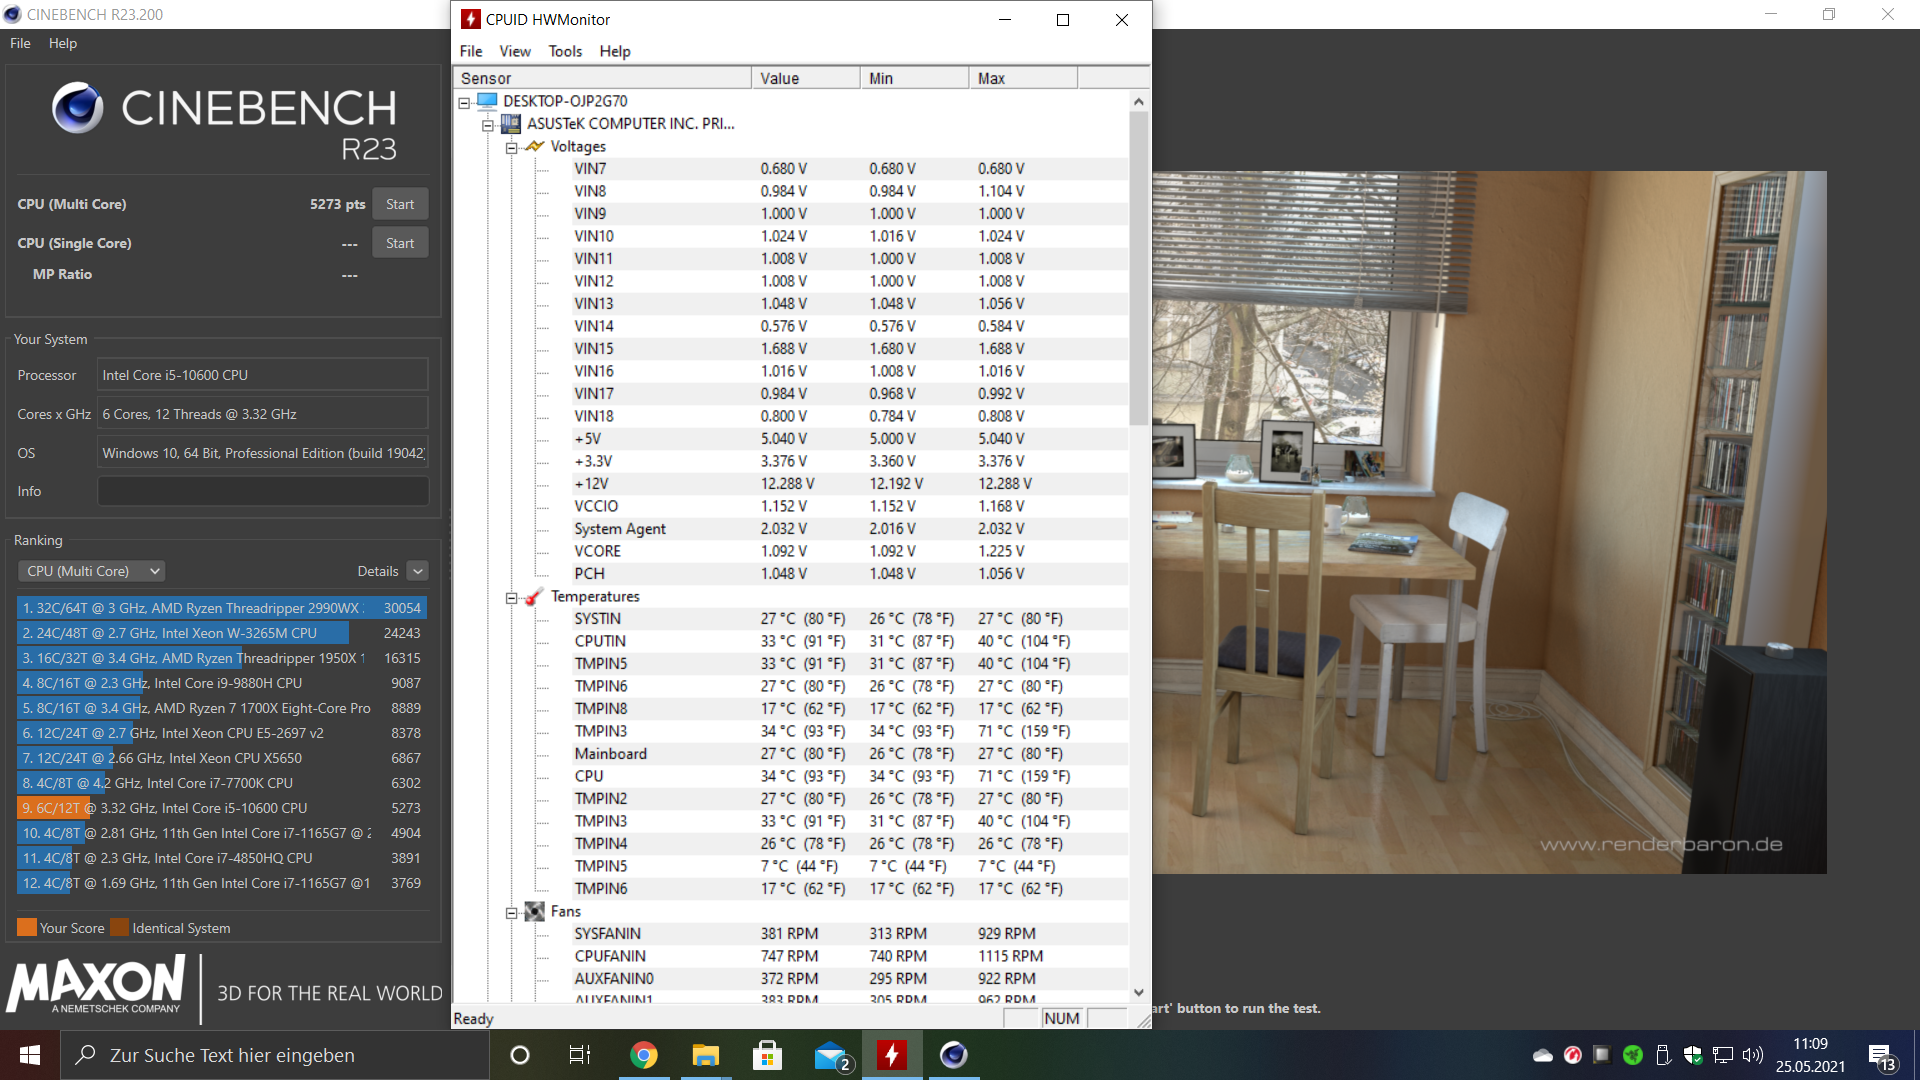Click the Temperatures thermometer icon
The height and width of the screenshot is (1080, 1920).
click(535, 596)
